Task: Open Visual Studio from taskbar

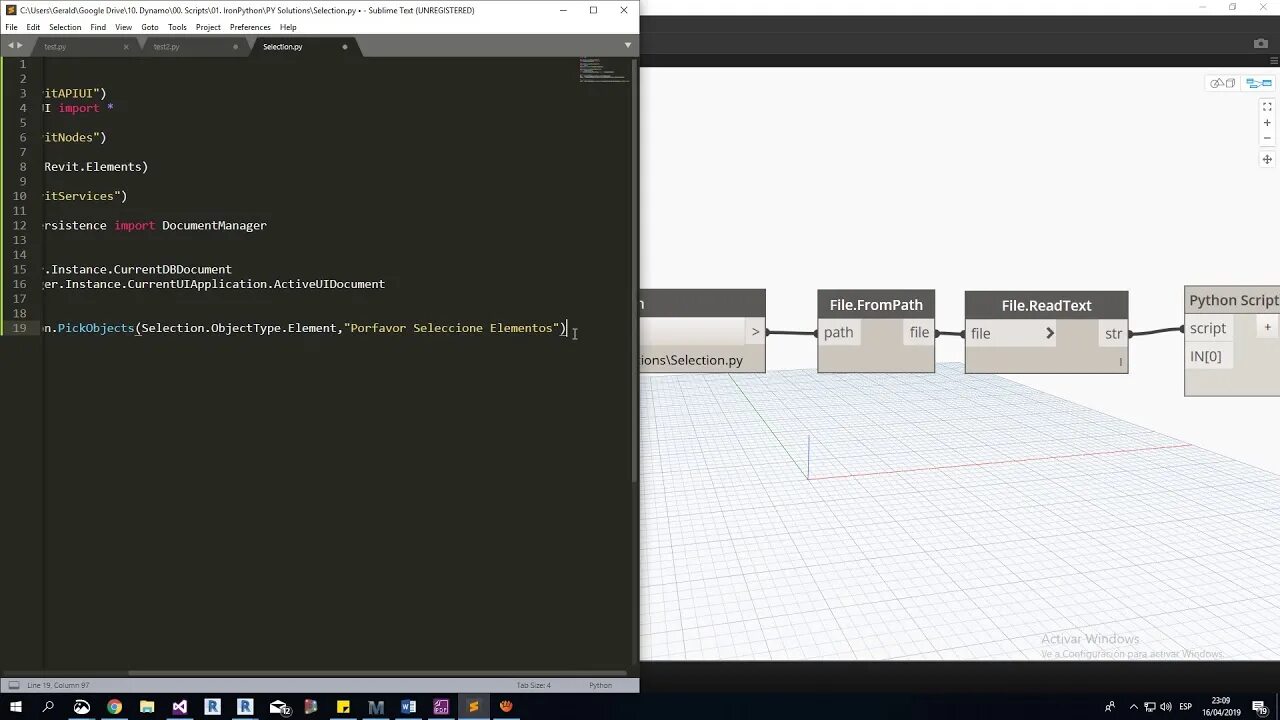Action: click(180, 707)
